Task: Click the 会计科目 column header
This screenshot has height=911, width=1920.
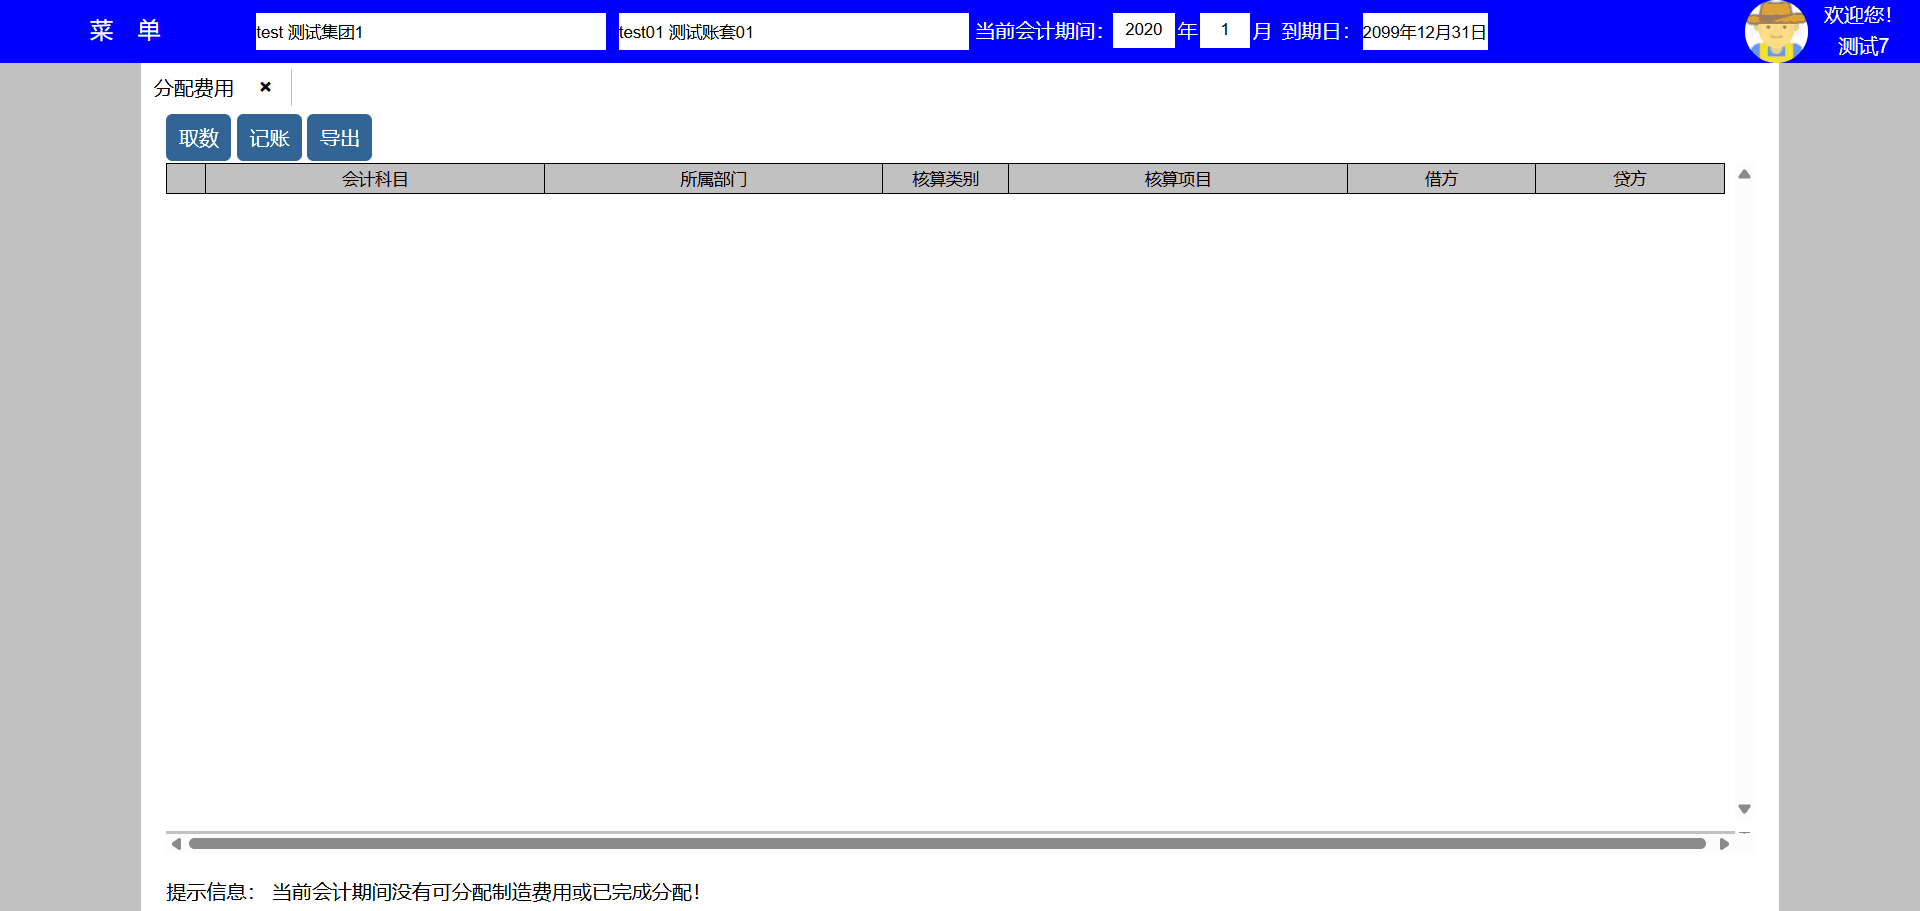Action: tap(375, 179)
